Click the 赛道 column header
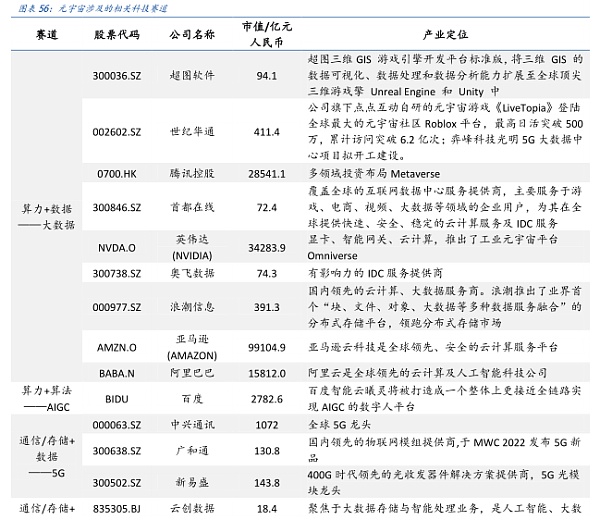This screenshot has width=600, height=520. tap(47, 35)
